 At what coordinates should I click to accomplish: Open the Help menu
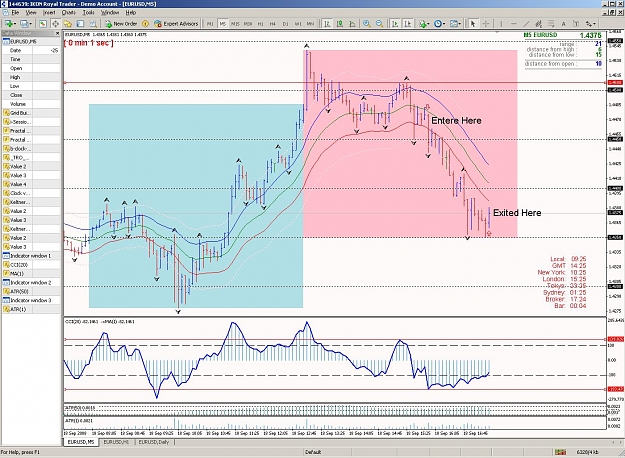coord(131,12)
